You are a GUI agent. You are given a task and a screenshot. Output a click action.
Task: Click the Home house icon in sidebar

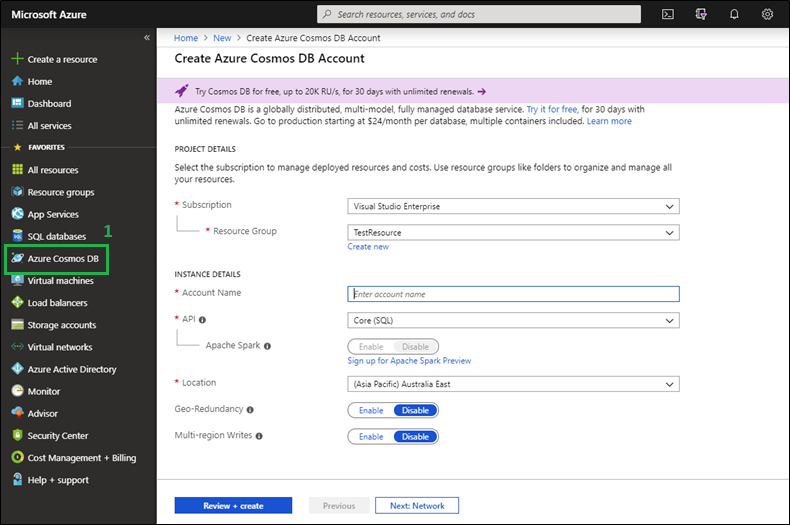17,81
